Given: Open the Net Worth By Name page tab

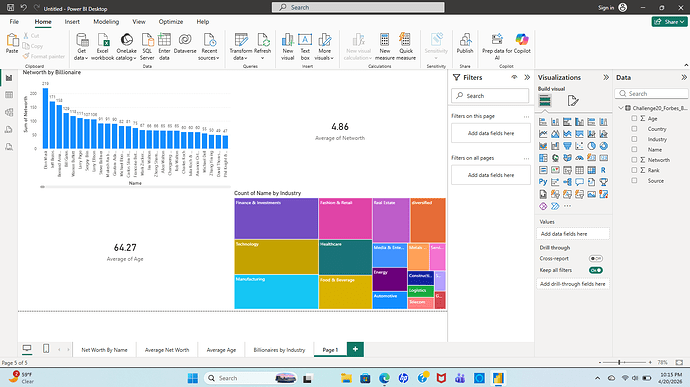Looking at the screenshot, I should click(x=104, y=350).
